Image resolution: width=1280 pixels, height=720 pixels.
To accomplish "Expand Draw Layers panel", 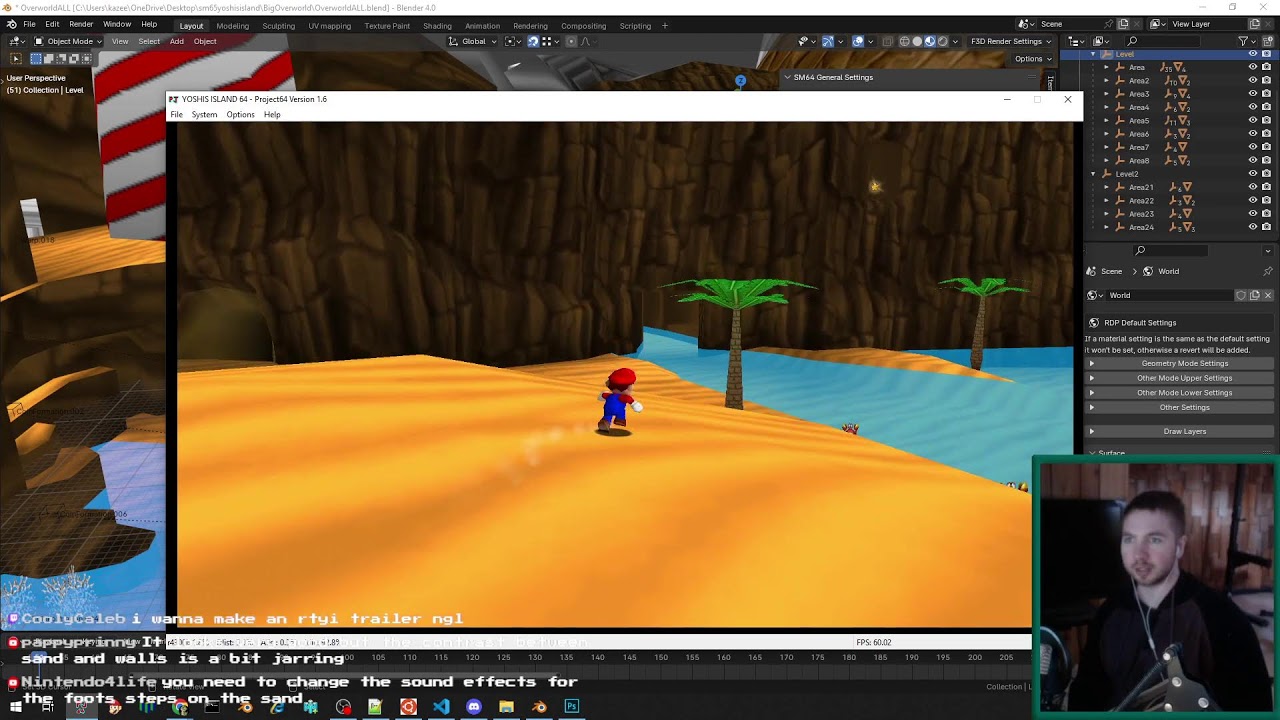I will 1180,431.
